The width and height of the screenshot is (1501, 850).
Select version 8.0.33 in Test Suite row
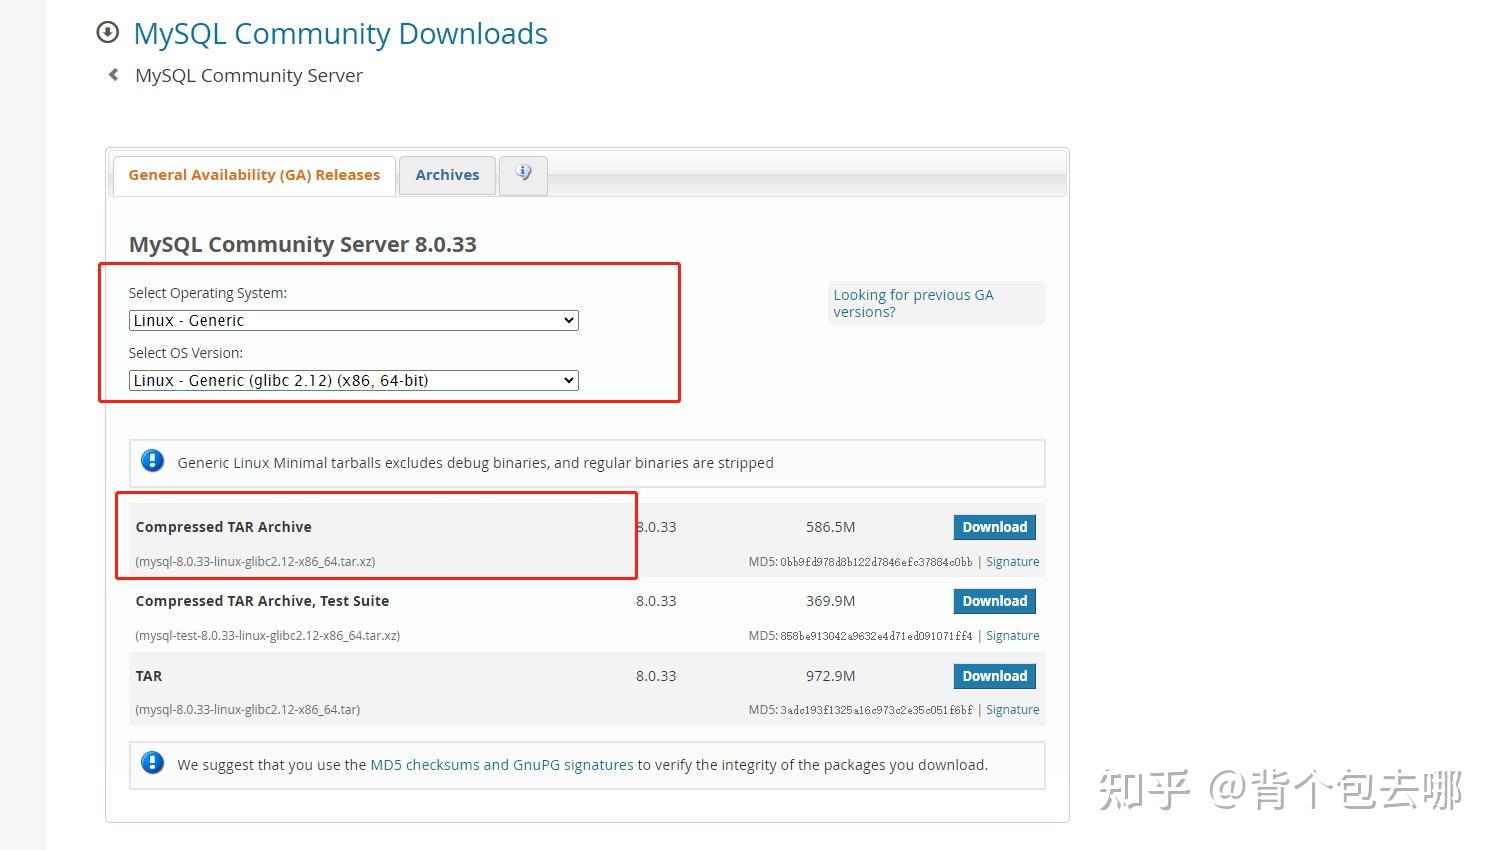coord(656,601)
